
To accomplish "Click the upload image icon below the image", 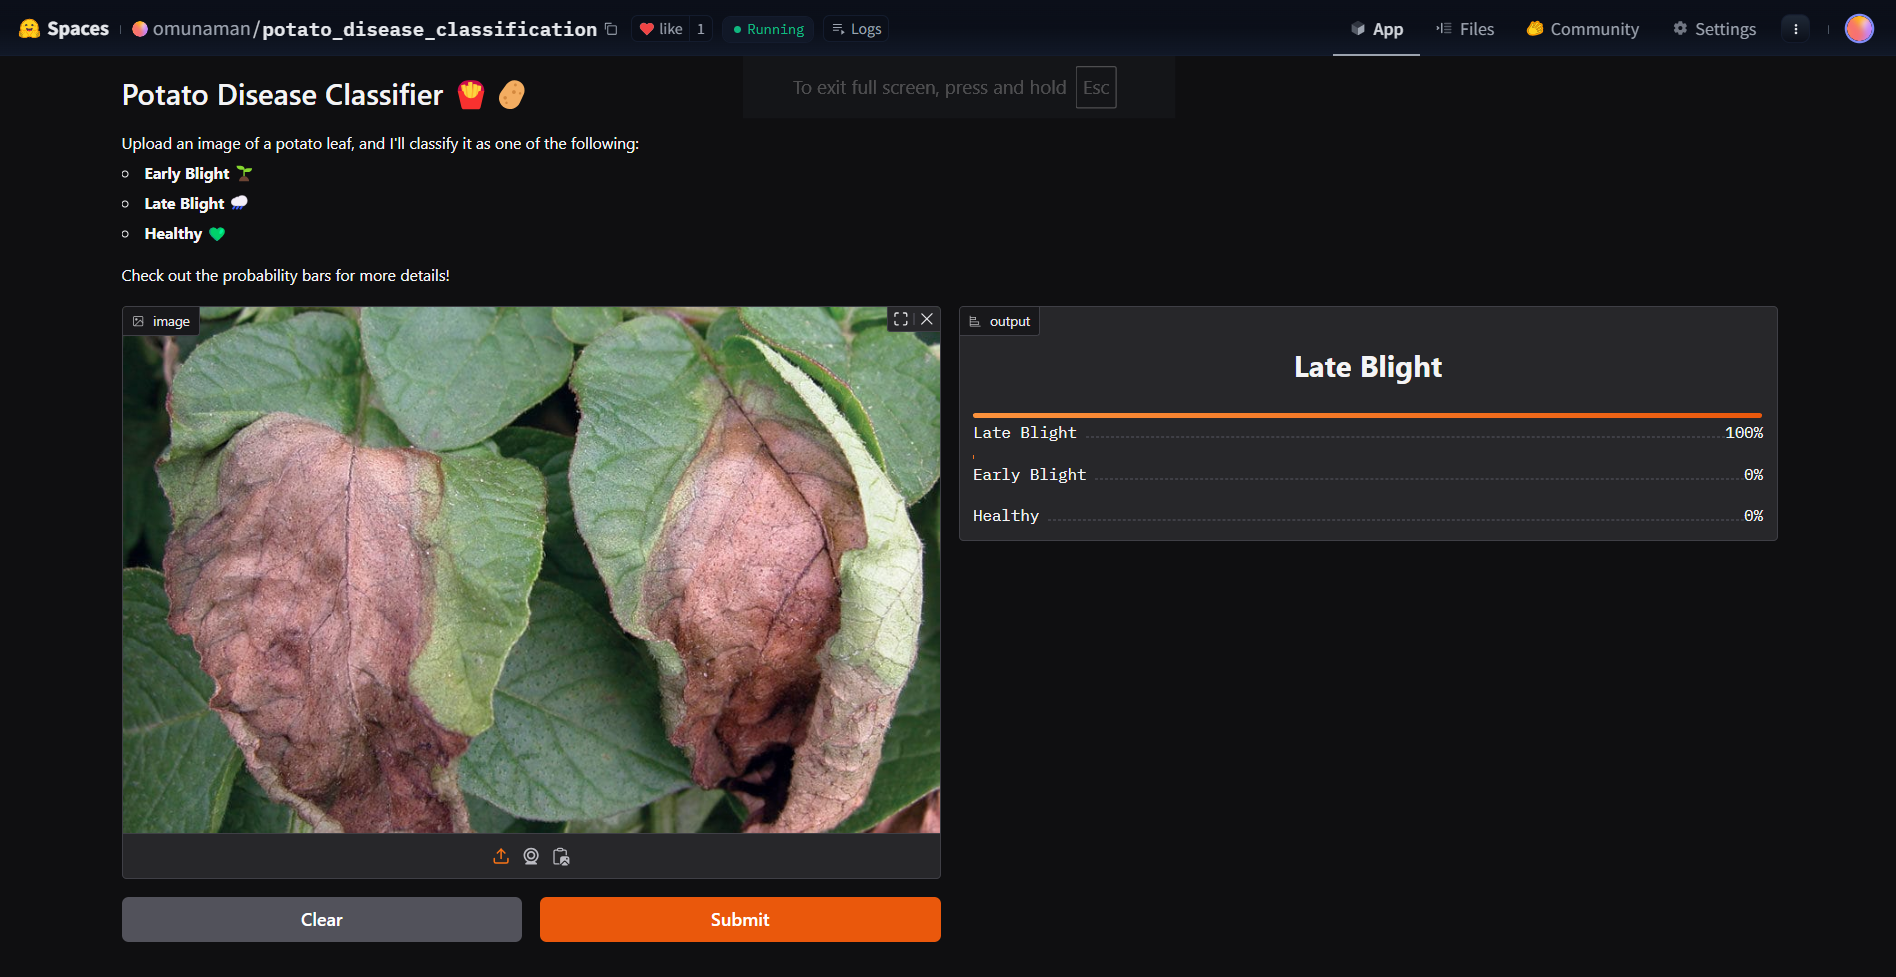I will point(501,857).
